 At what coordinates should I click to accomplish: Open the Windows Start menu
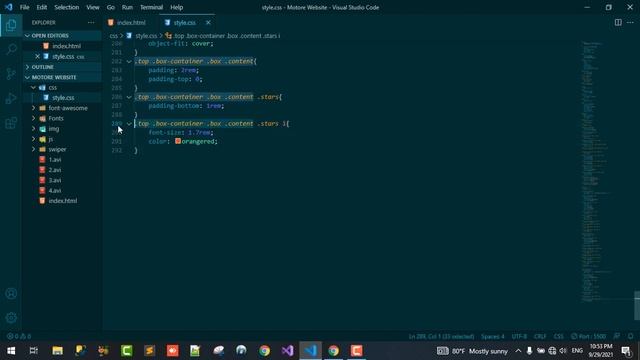[x=11, y=351]
